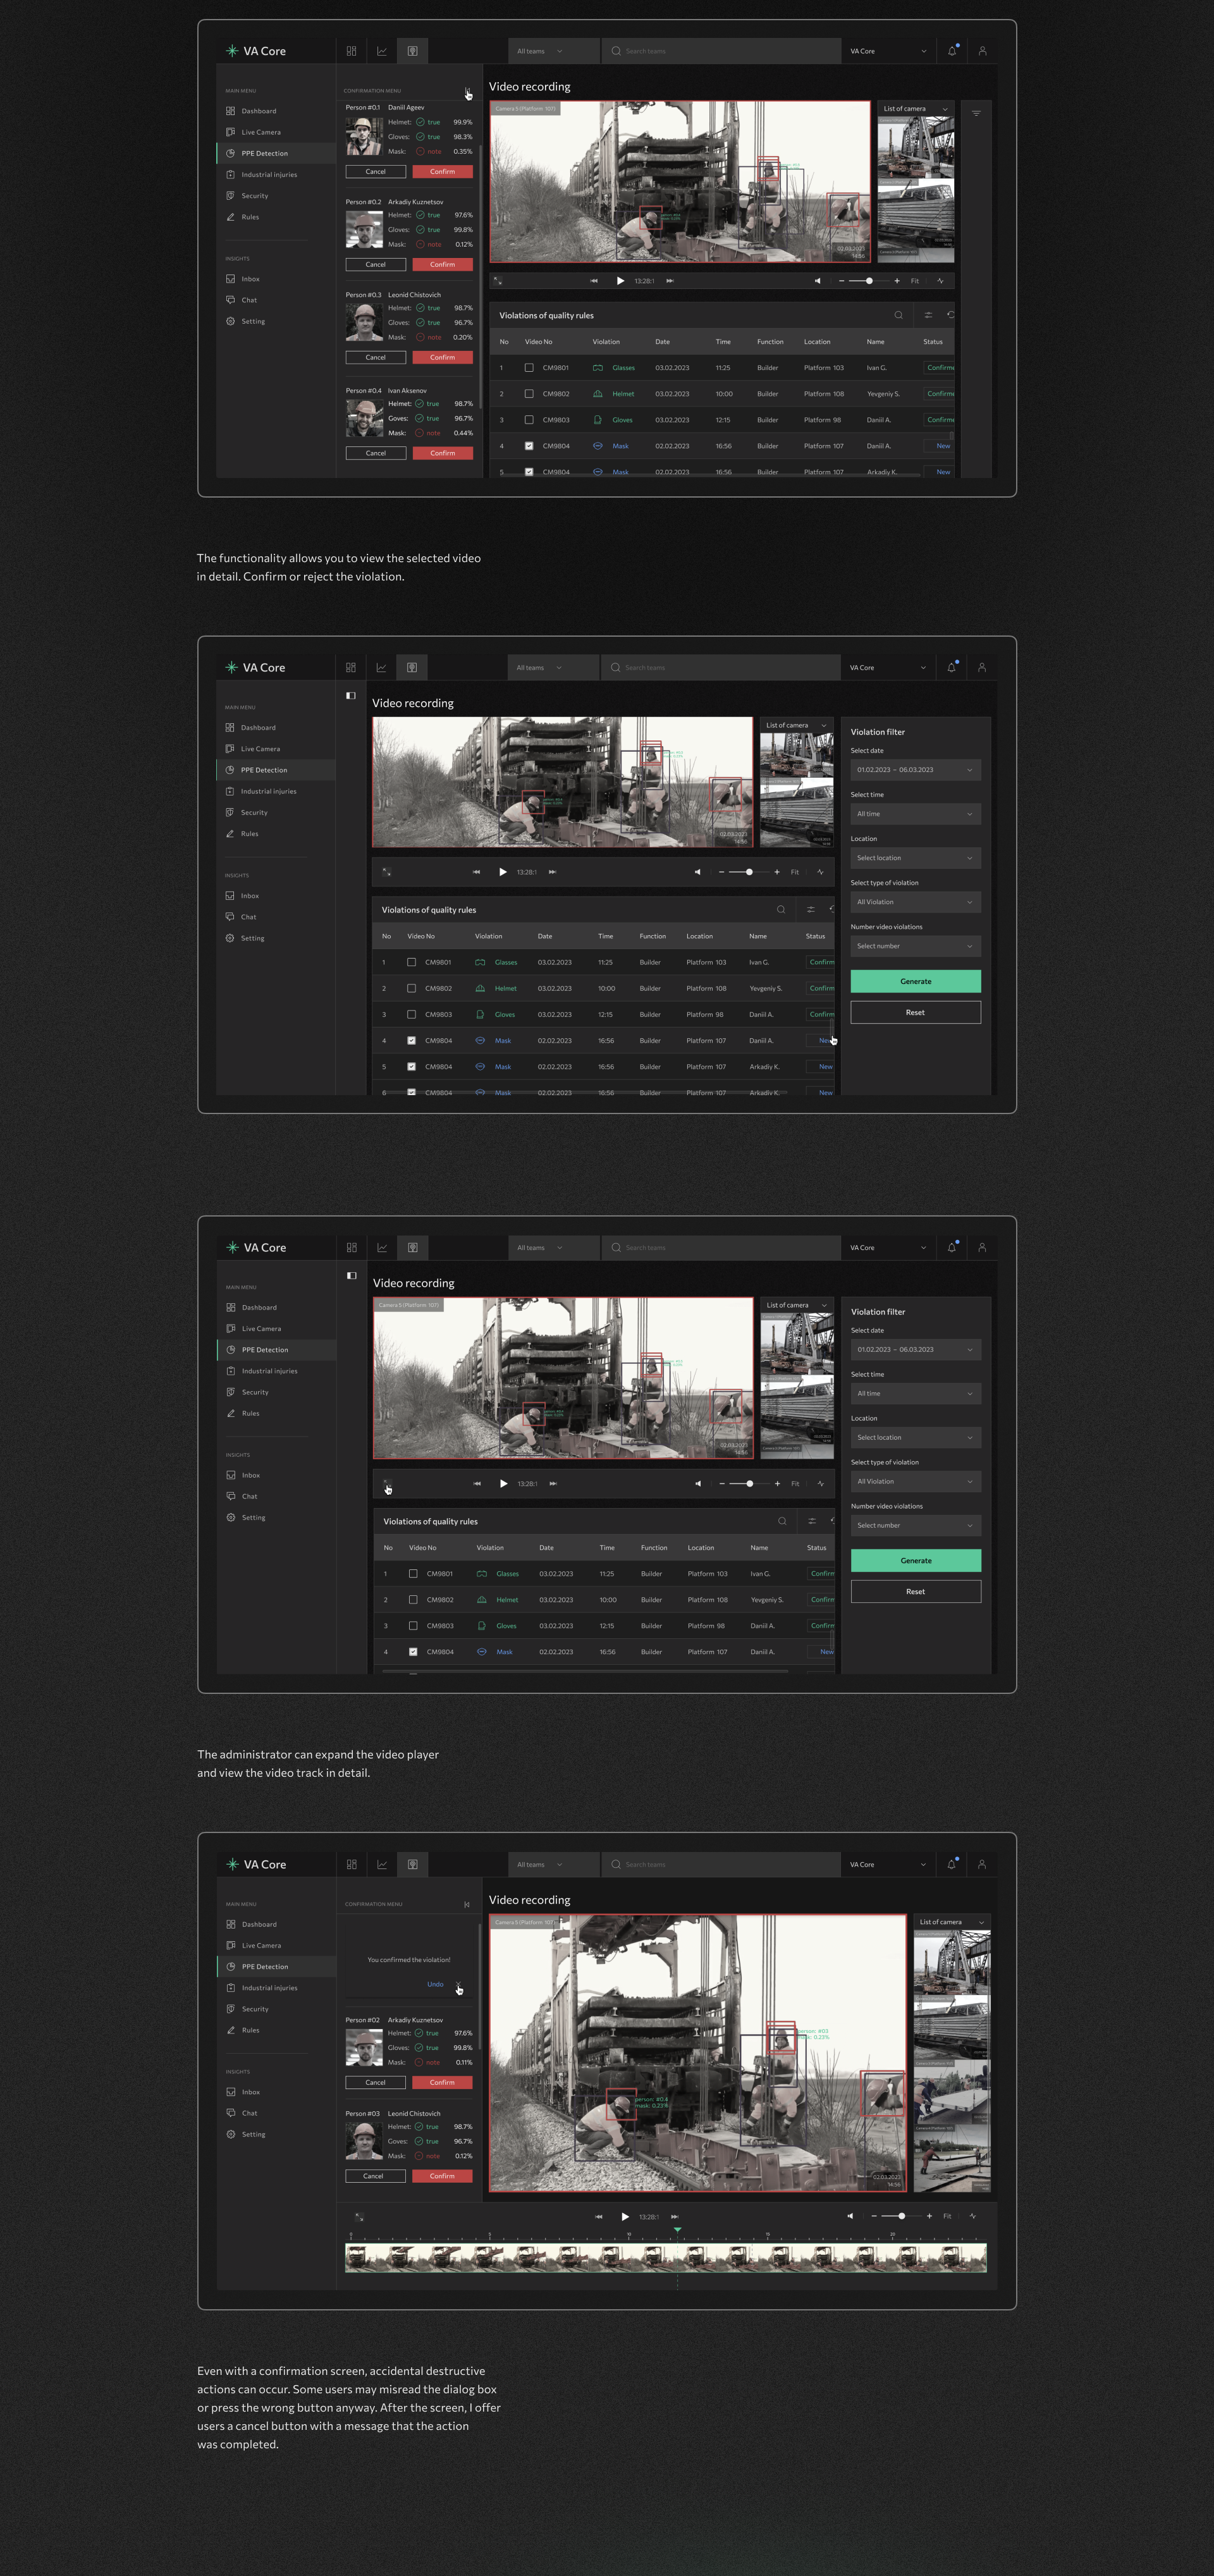Open the collapsed filter icon beside the first mockup's camera list
The width and height of the screenshot is (1214, 2576).
976,113
